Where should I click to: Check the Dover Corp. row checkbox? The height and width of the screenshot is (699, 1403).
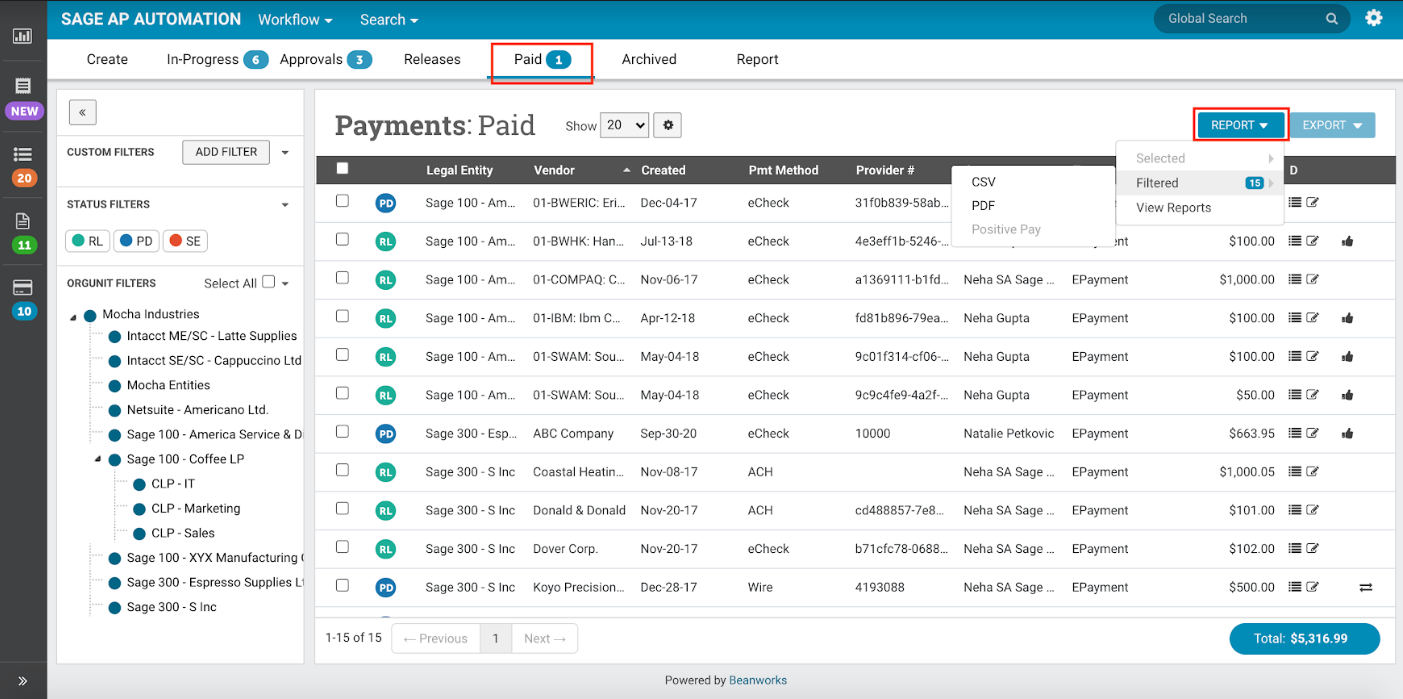pos(342,546)
